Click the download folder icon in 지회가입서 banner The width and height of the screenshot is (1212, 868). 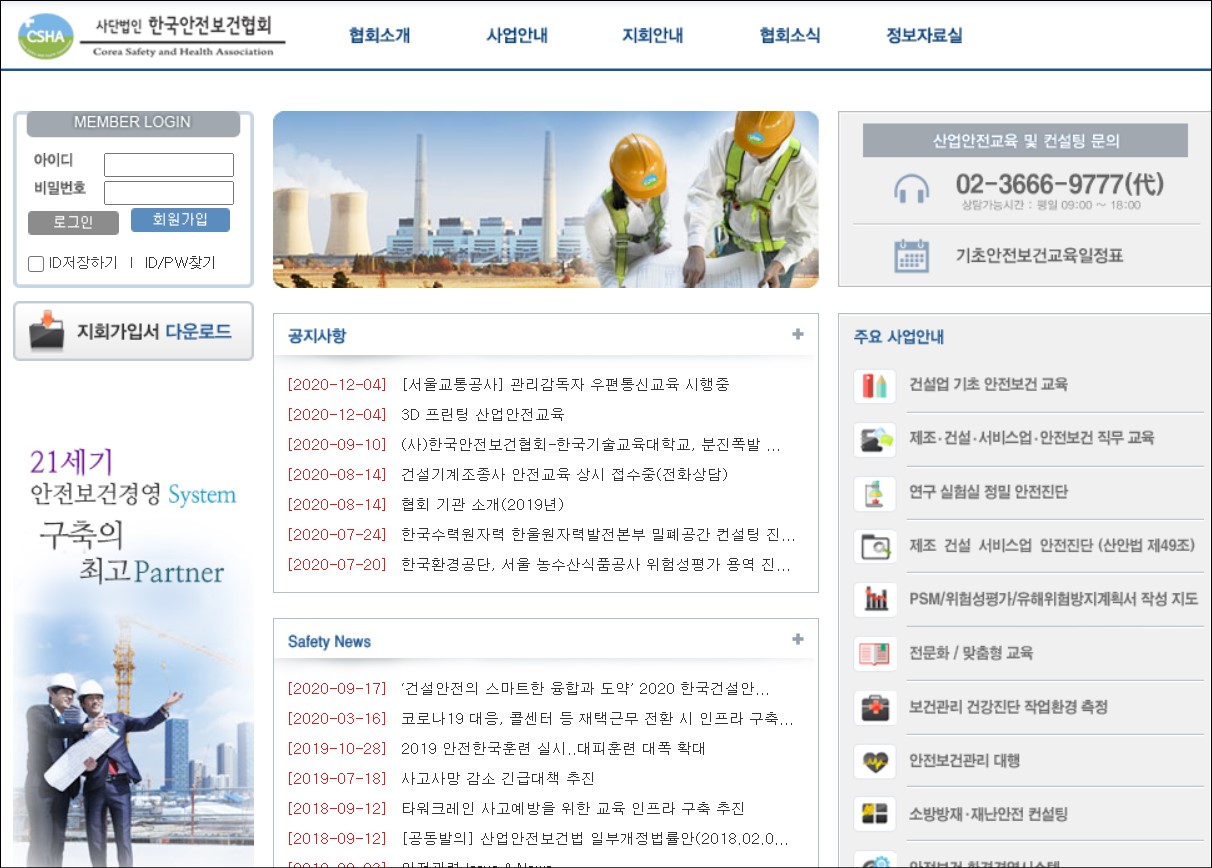pos(47,330)
